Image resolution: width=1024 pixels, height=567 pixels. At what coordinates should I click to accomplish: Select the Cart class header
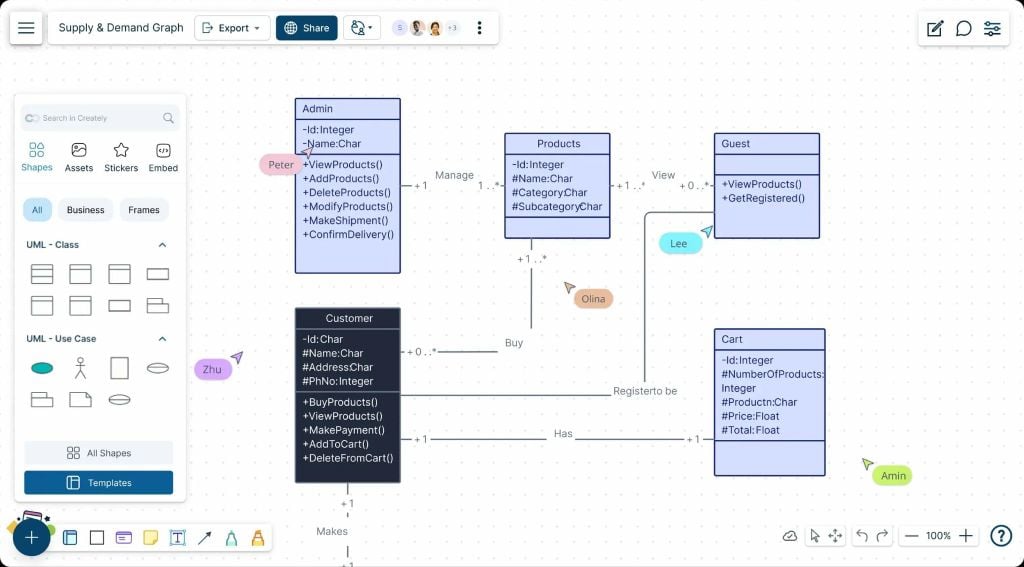pos(769,340)
